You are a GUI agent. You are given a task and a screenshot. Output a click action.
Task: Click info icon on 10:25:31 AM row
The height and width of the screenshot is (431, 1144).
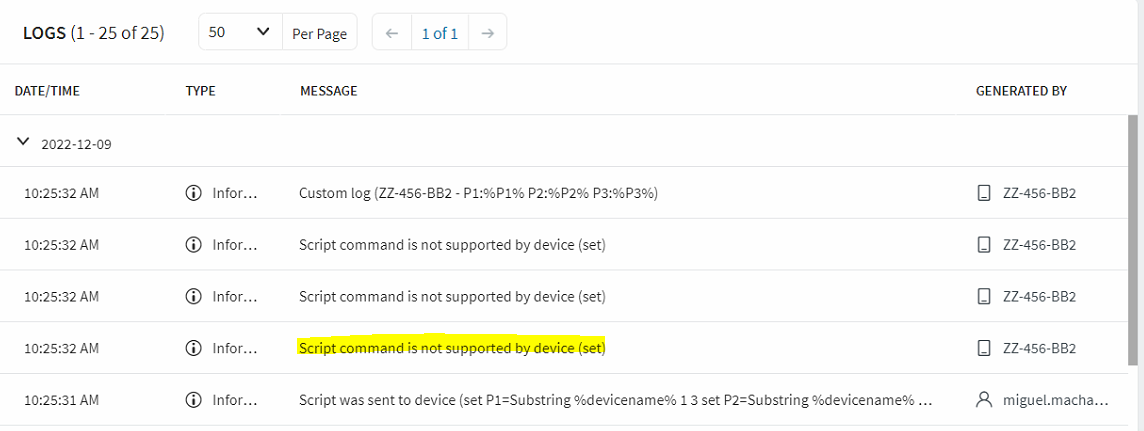194,400
